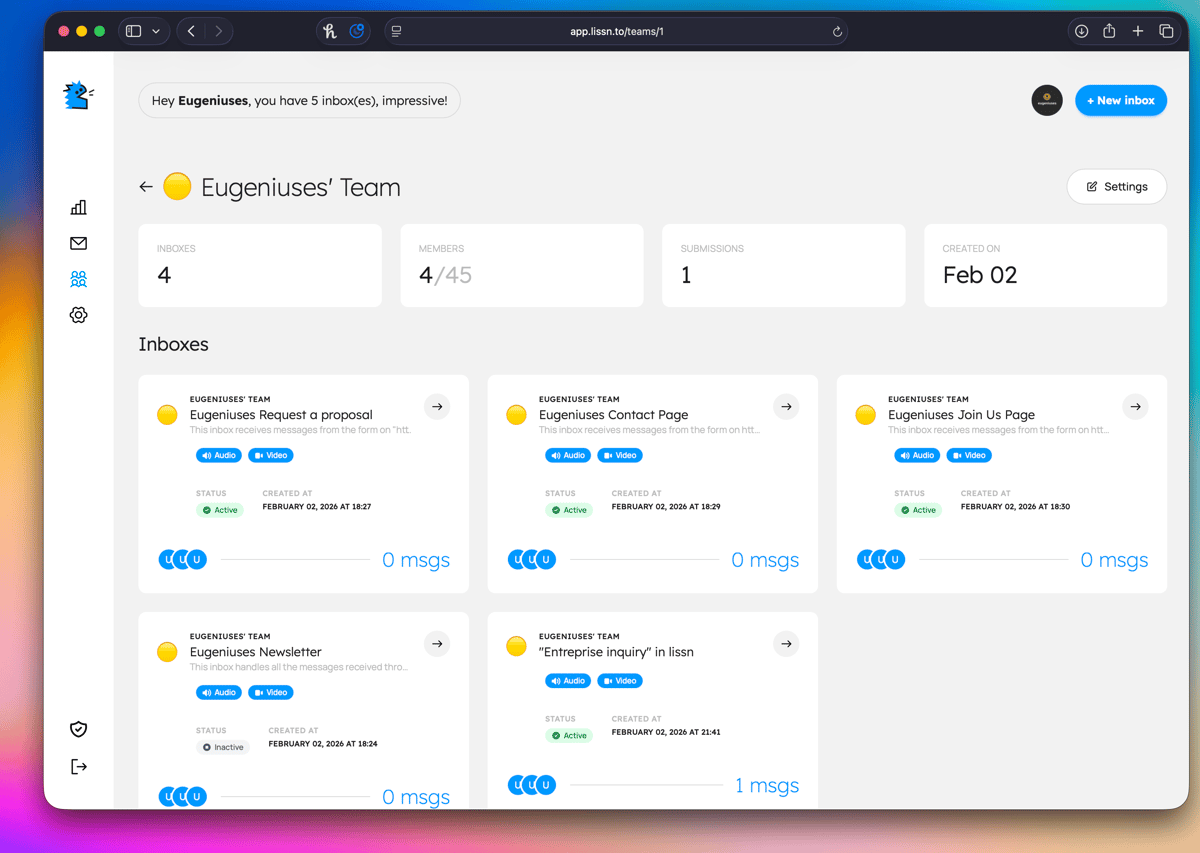Click the Audio tag on Request a proposal card
This screenshot has height=853, width=1200.
coord(219,455)
